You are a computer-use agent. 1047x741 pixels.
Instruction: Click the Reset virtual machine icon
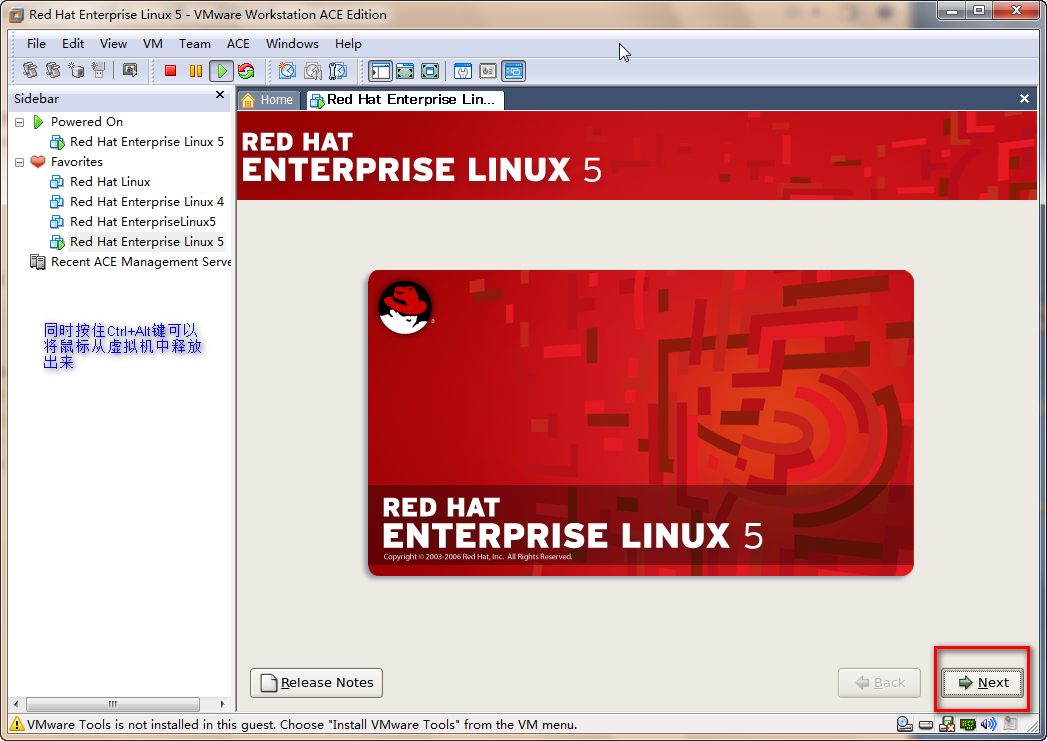(x=246, y=71)
